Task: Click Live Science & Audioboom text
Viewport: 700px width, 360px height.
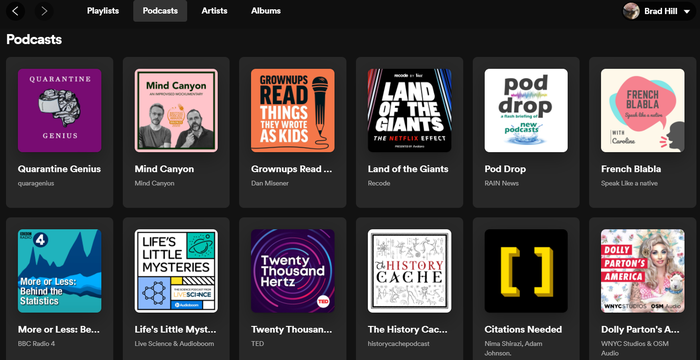Action: (x=175, y=344)
